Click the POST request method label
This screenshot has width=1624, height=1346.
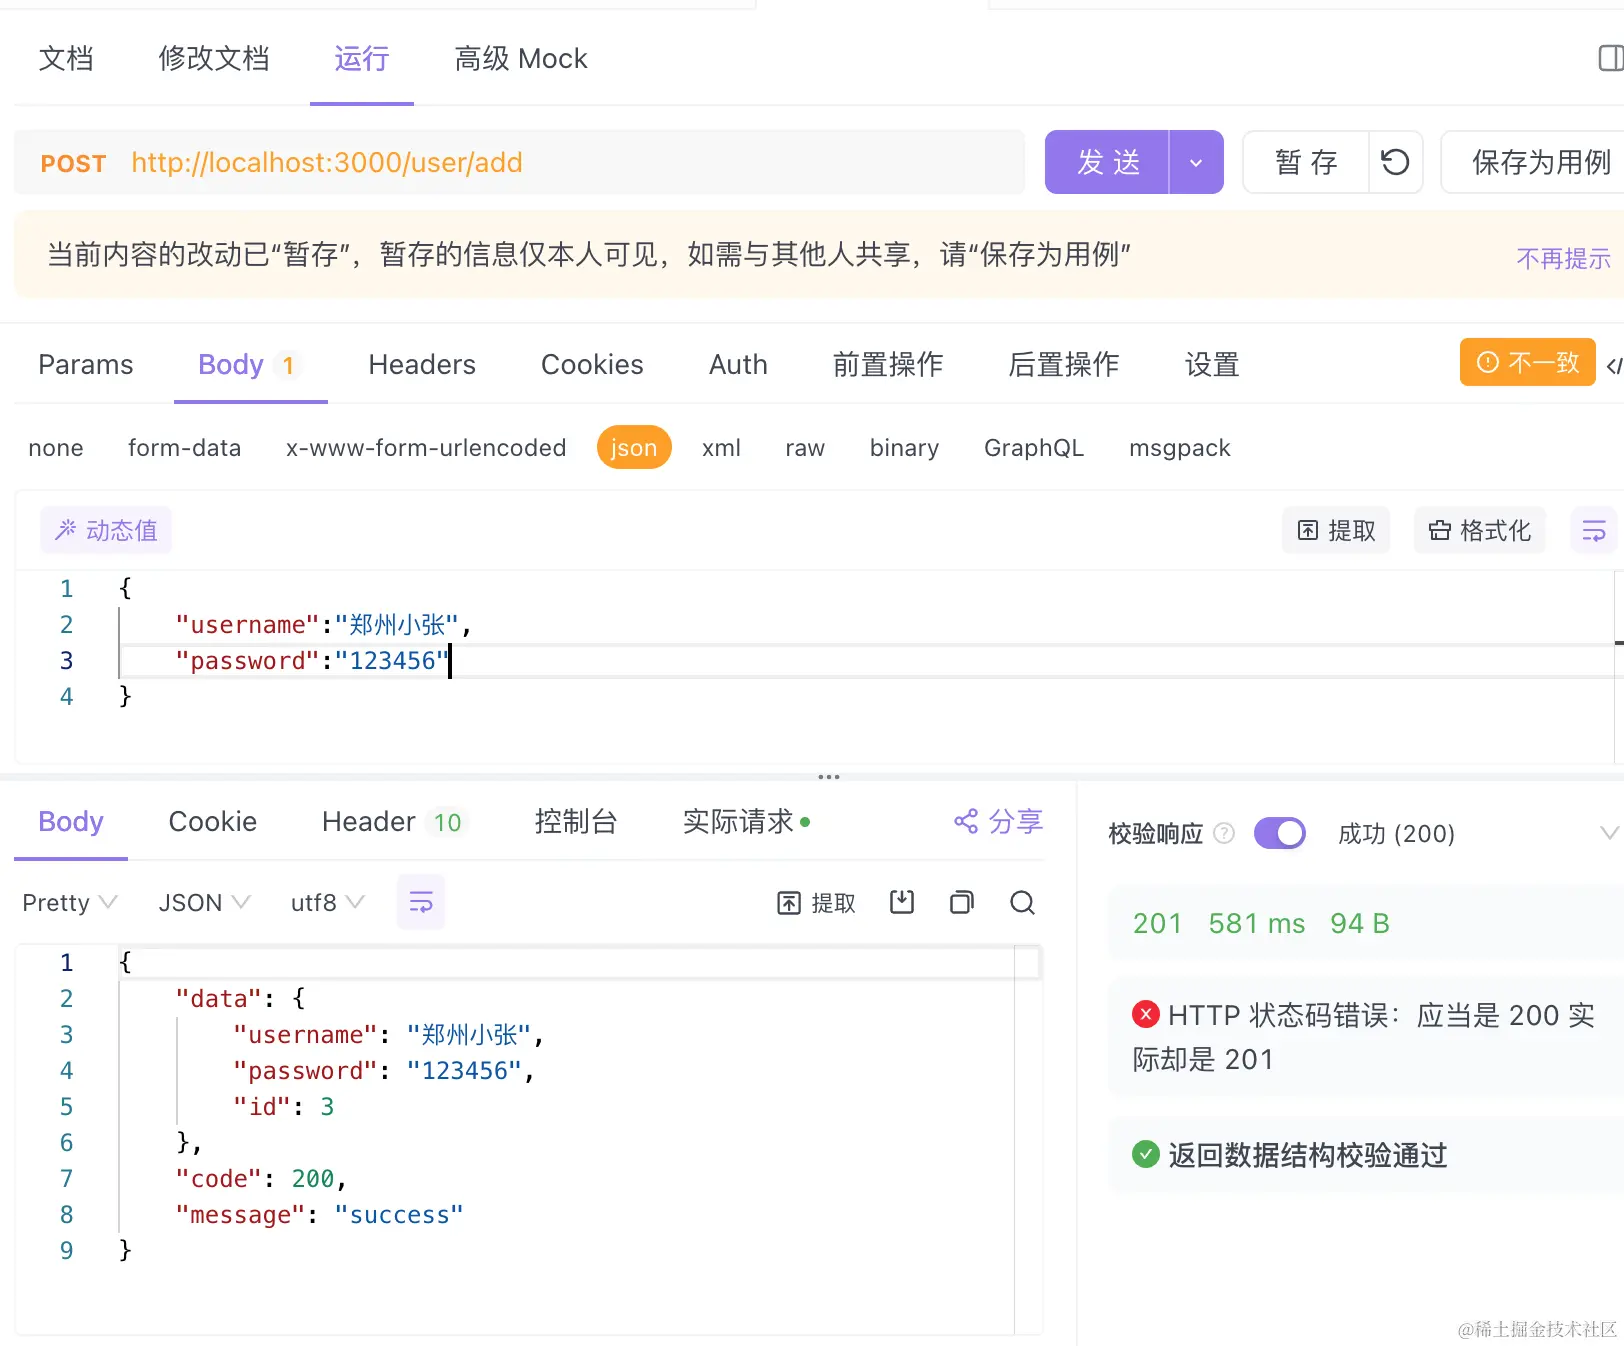73,163
